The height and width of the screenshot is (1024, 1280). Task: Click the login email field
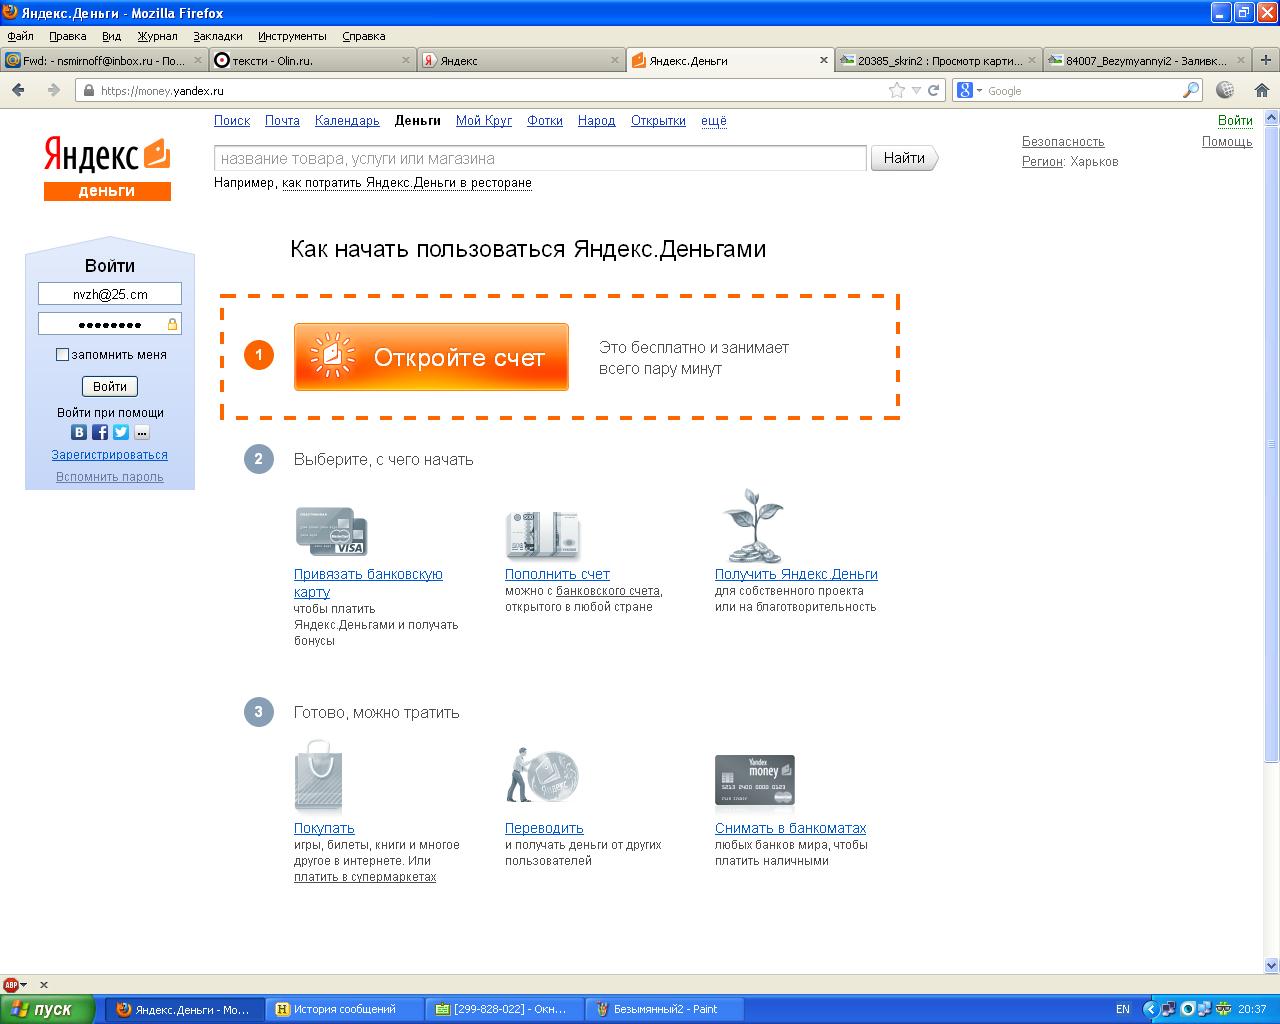point(110,294)
